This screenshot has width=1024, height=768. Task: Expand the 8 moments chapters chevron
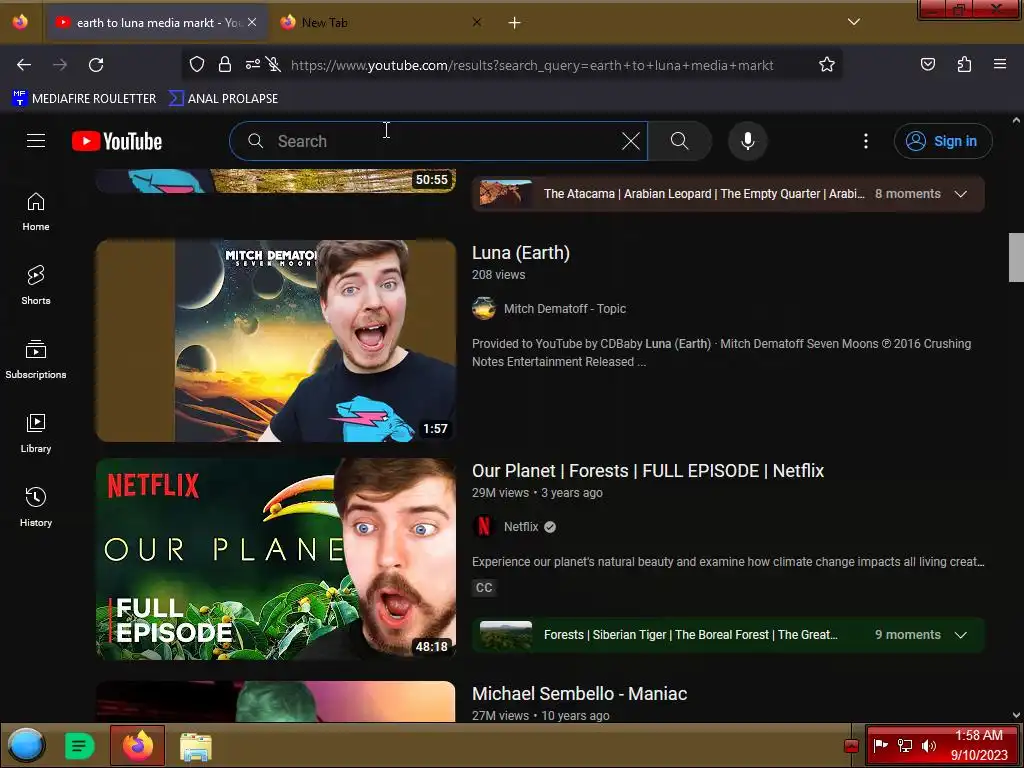961,194
